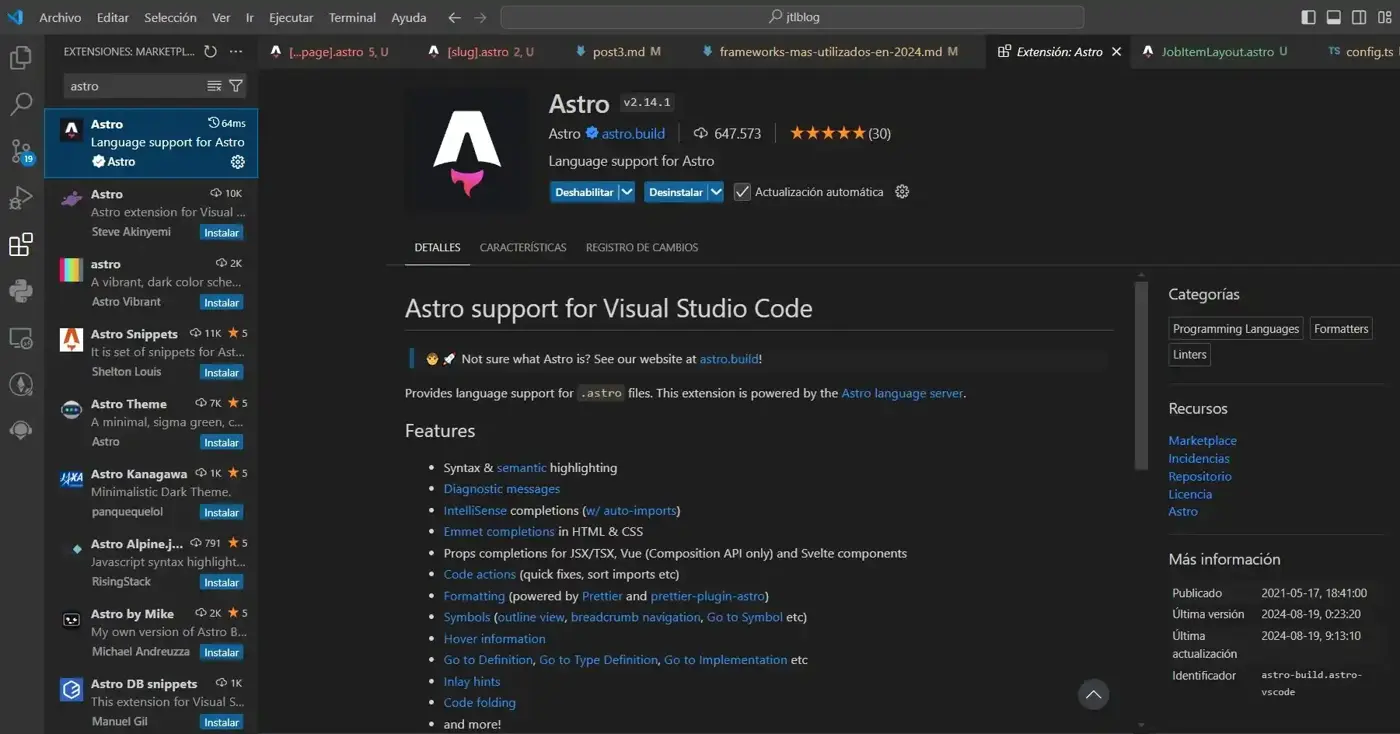Select the DETALLES tab

(437, 248)
